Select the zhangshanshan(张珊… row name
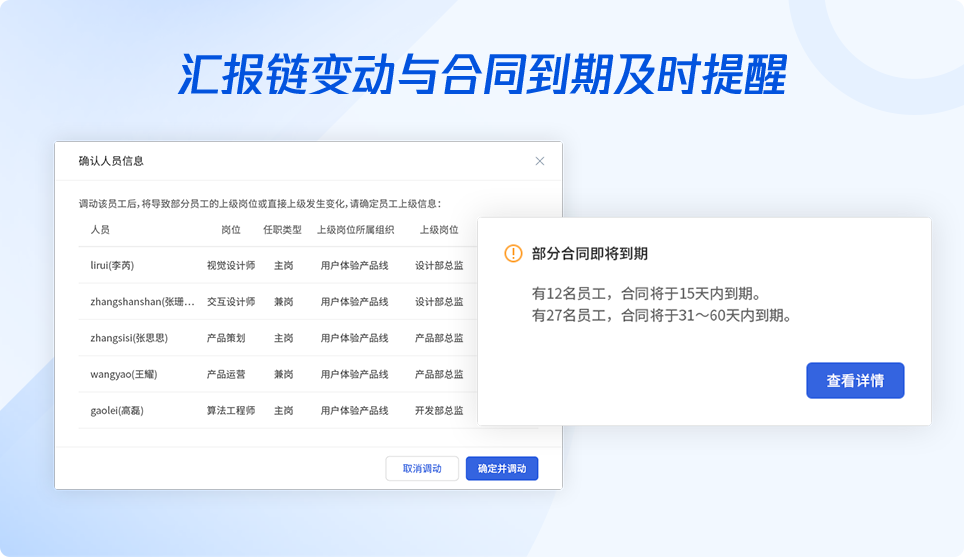This screenshot has height=557, width=964. [x=142, y=302]
